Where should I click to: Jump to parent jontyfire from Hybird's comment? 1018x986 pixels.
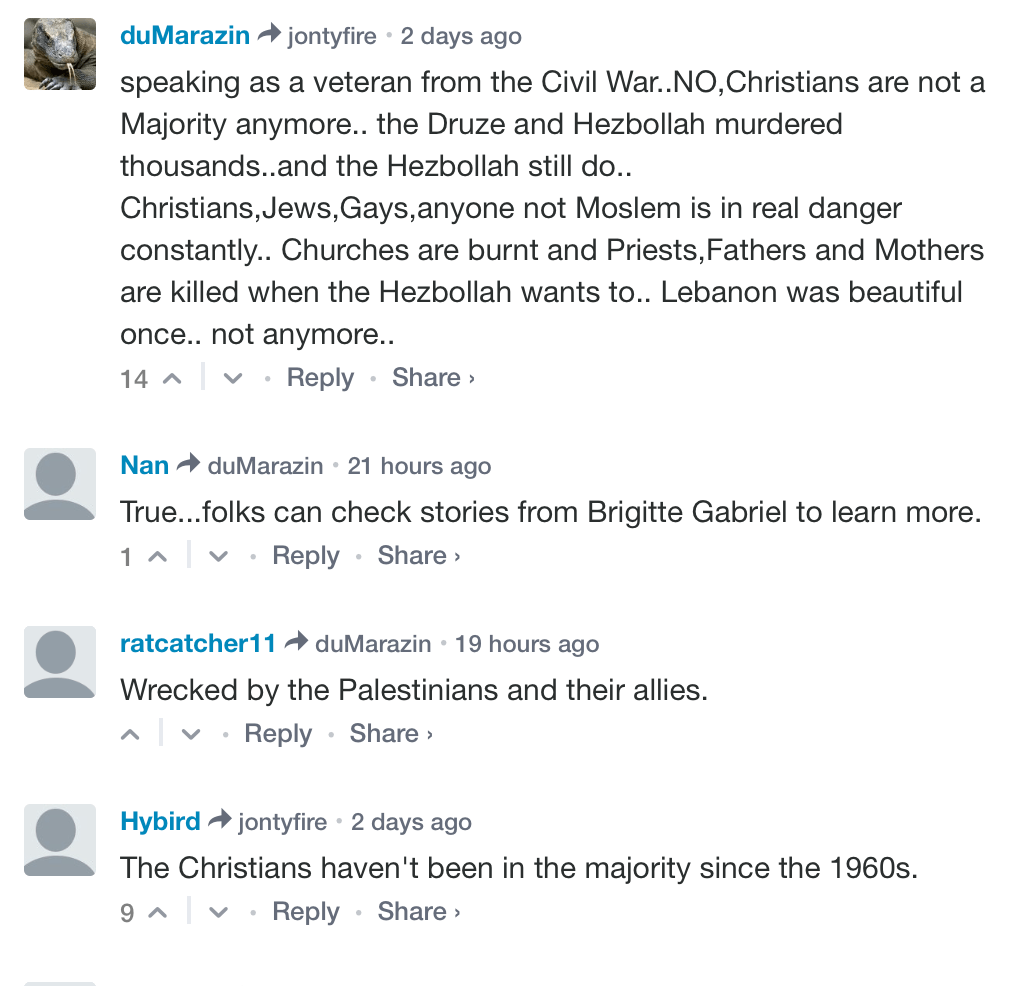pos(282,822)
